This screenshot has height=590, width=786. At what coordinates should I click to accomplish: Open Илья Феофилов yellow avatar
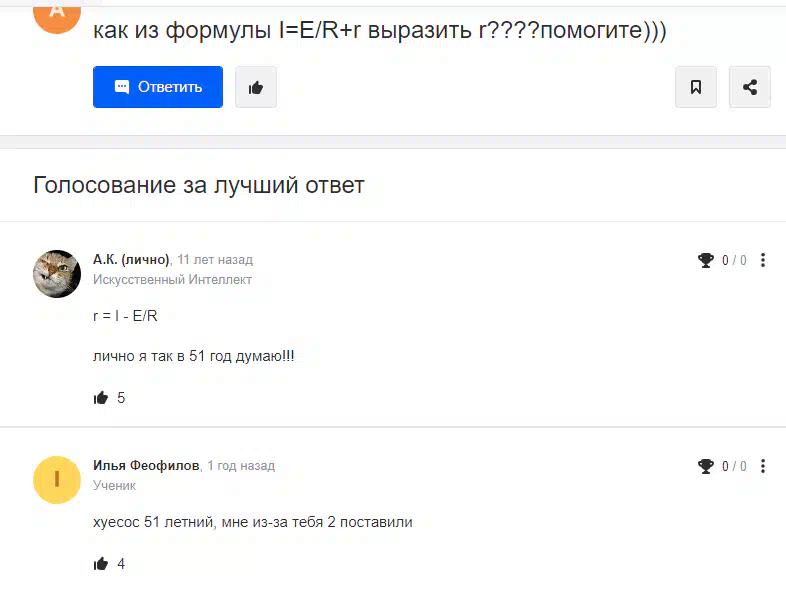point(57,480)
